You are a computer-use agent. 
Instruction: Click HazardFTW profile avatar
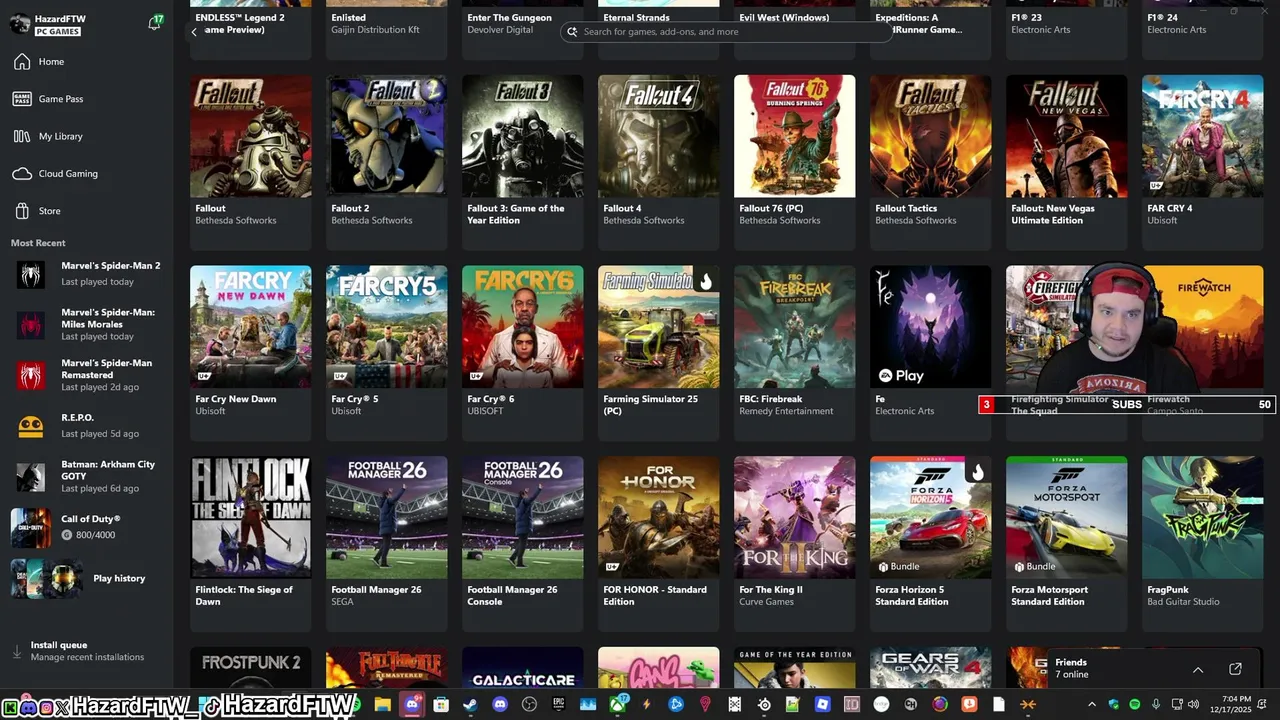coord(20,24)
